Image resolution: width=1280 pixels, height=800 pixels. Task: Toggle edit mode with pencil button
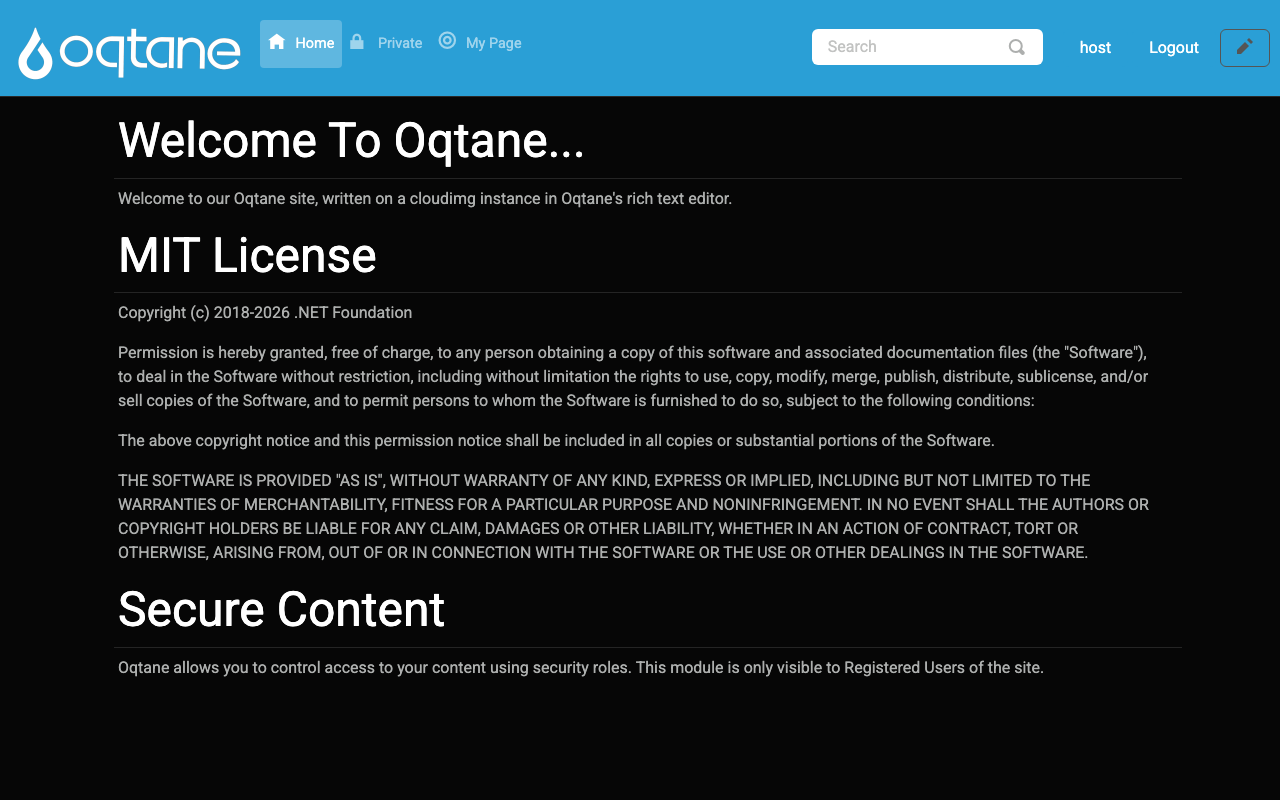(x=1245, y=48)
